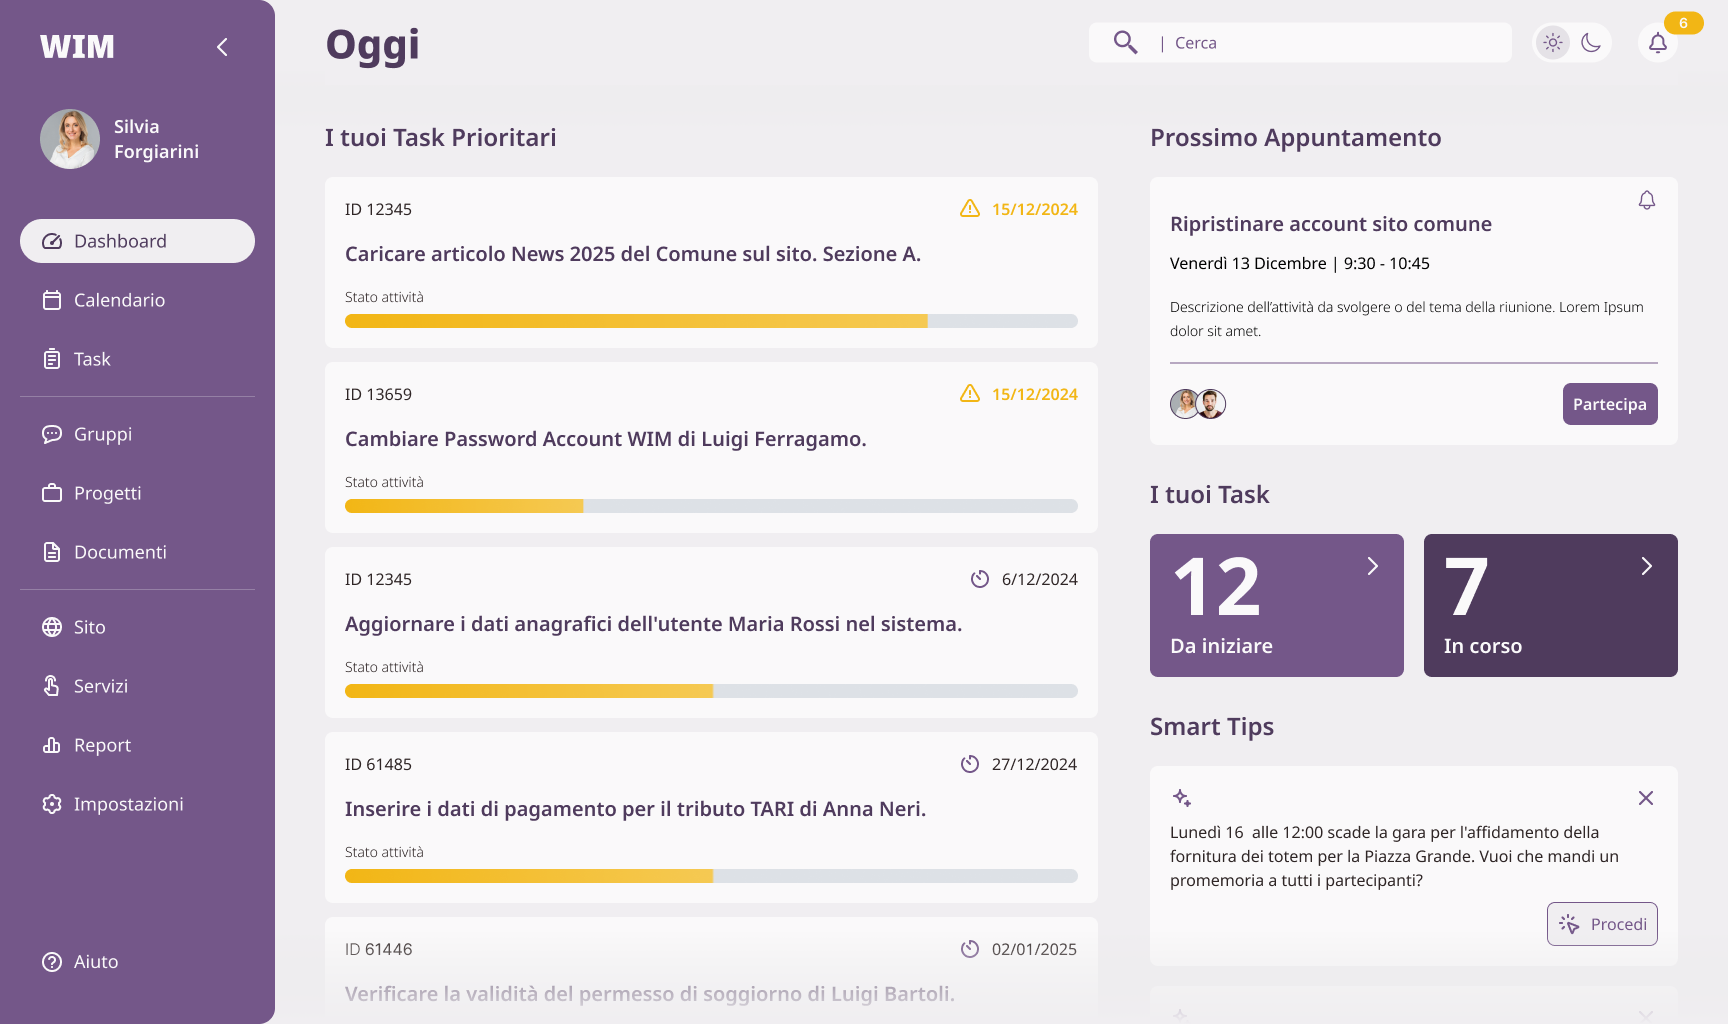Click inside the Cerca search field

tap(1300, 43)
